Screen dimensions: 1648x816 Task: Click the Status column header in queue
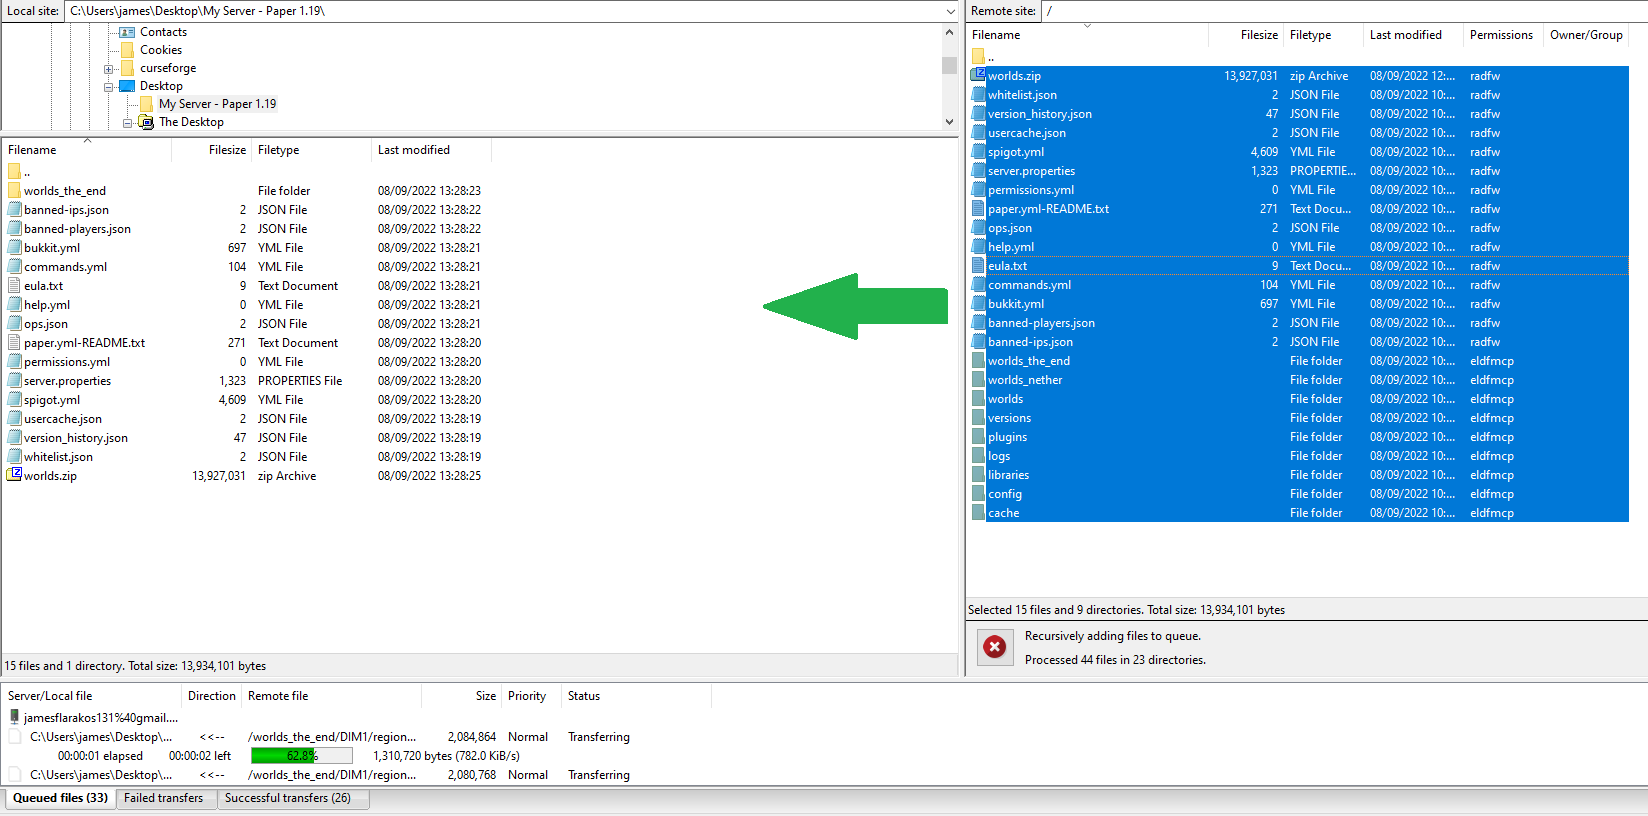tap(636, 696)
